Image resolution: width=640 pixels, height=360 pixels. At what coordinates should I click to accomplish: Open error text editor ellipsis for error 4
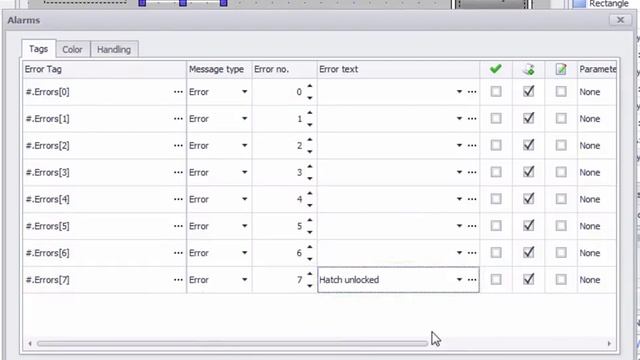(472, 199)
